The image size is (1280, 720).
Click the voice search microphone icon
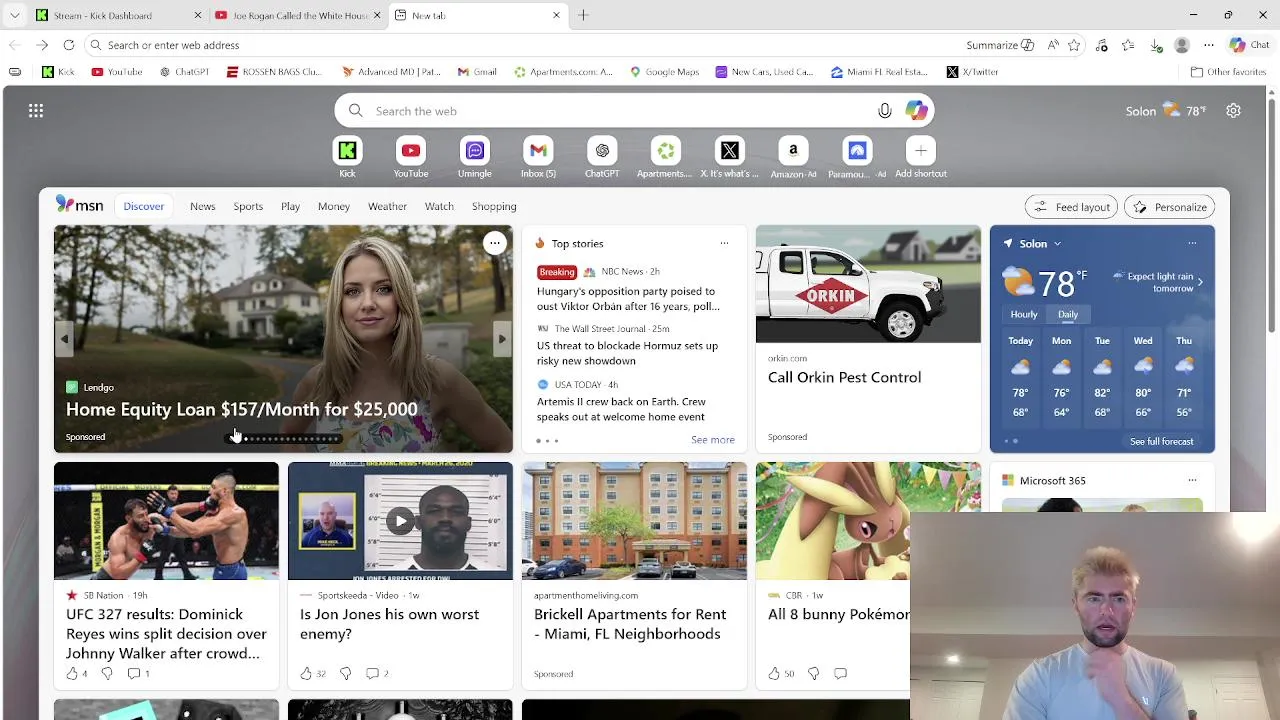click(885, 111)
